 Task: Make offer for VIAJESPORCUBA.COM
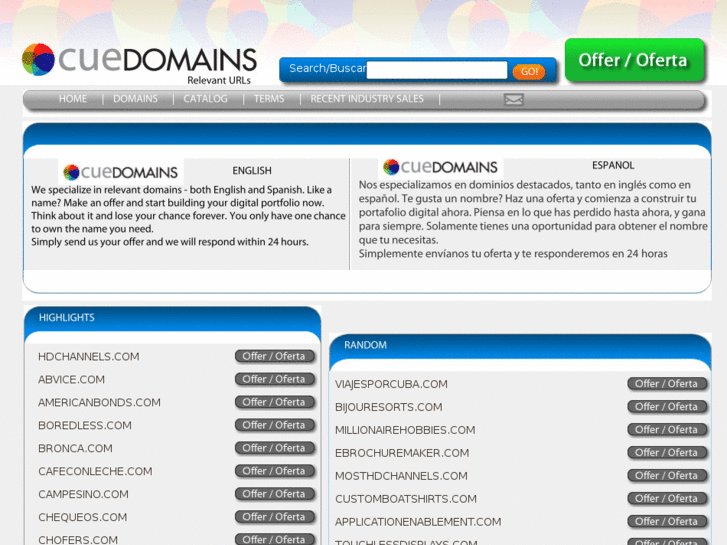(x=667, y=384)
